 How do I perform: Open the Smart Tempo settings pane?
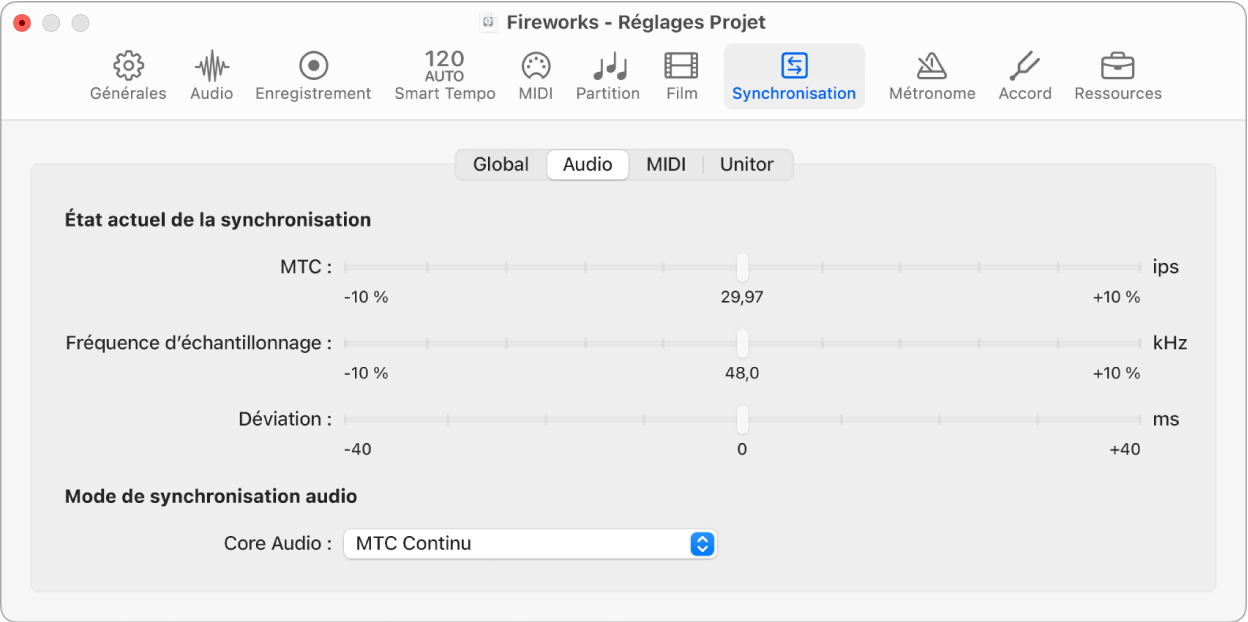(444, 67)
